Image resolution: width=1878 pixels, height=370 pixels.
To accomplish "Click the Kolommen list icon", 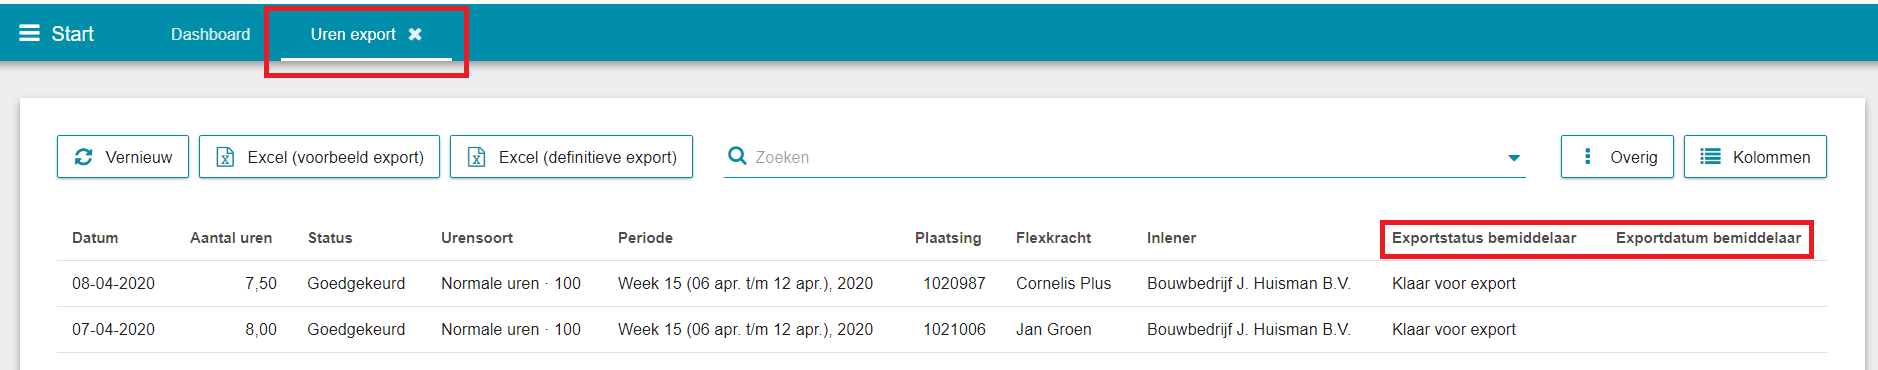I will (1711, 157).
